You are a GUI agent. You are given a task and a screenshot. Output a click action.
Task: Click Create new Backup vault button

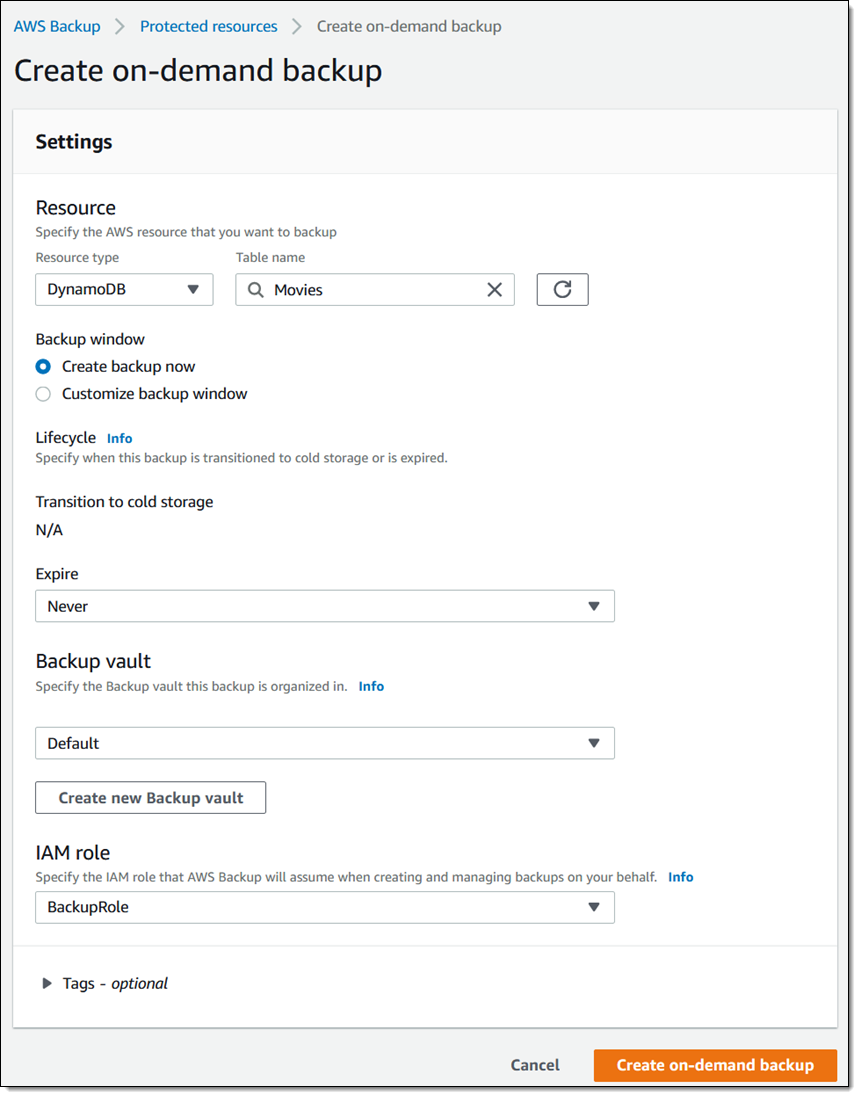151,798
